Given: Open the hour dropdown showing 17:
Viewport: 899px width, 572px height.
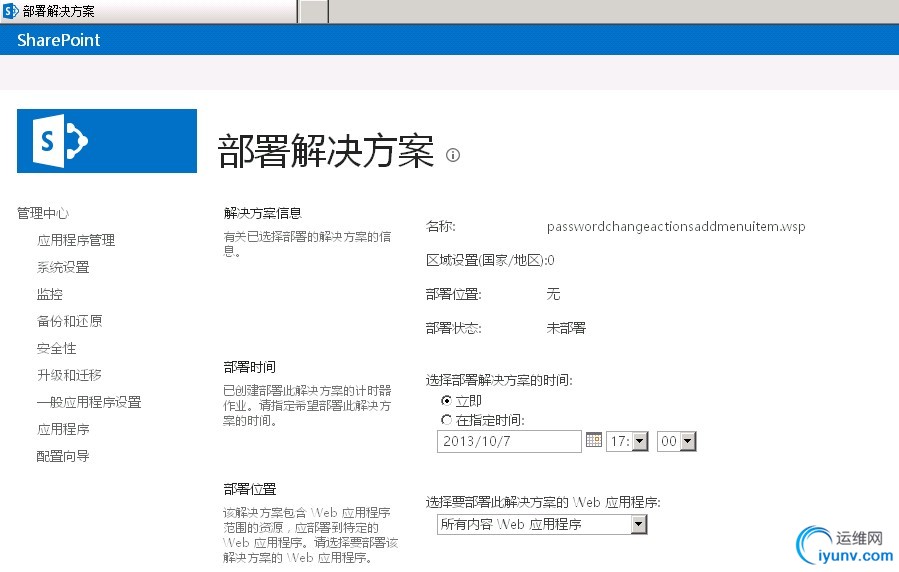Looking at the screenshot, I should (628, 441).
